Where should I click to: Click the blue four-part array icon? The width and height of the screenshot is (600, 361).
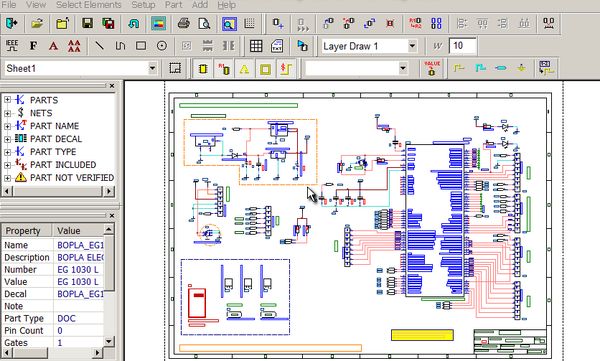tap(436, 24)
